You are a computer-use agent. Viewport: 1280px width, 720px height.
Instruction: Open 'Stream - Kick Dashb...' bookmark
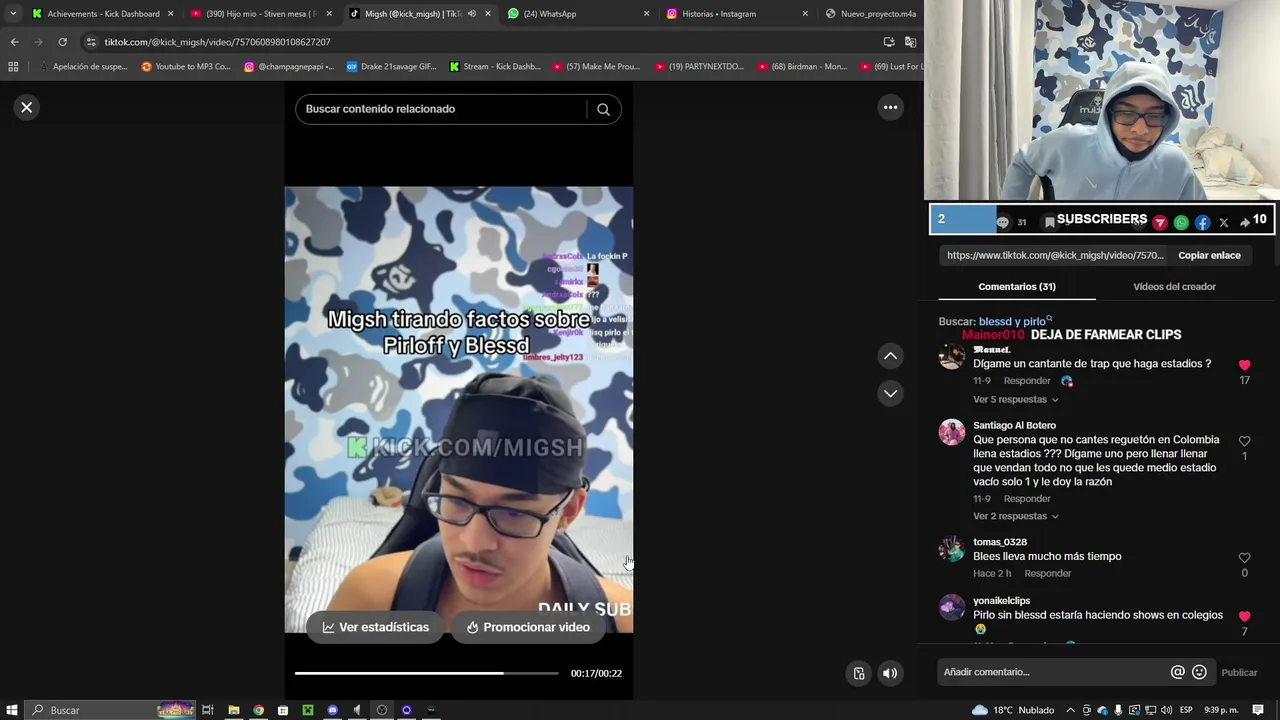[x=495, y=67]
